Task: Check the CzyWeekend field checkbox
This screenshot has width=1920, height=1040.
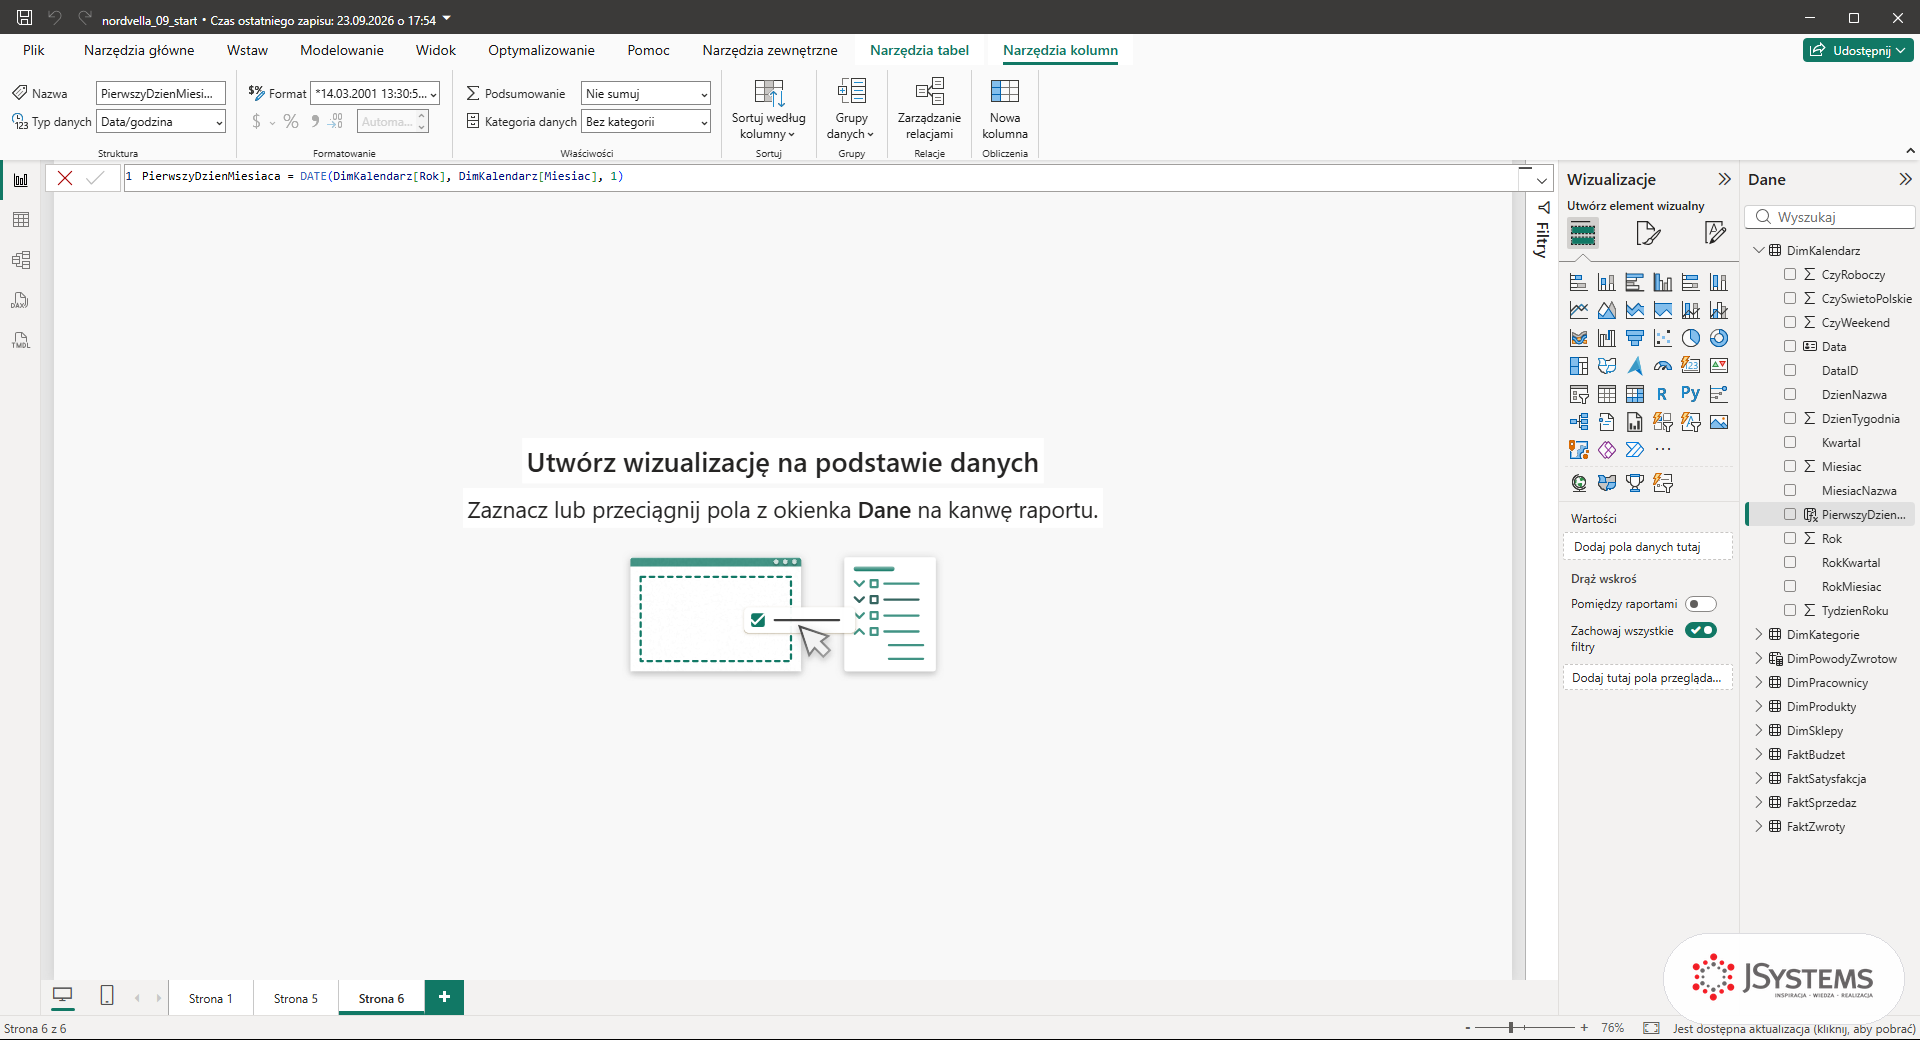Action: (x=1790, y=322)
